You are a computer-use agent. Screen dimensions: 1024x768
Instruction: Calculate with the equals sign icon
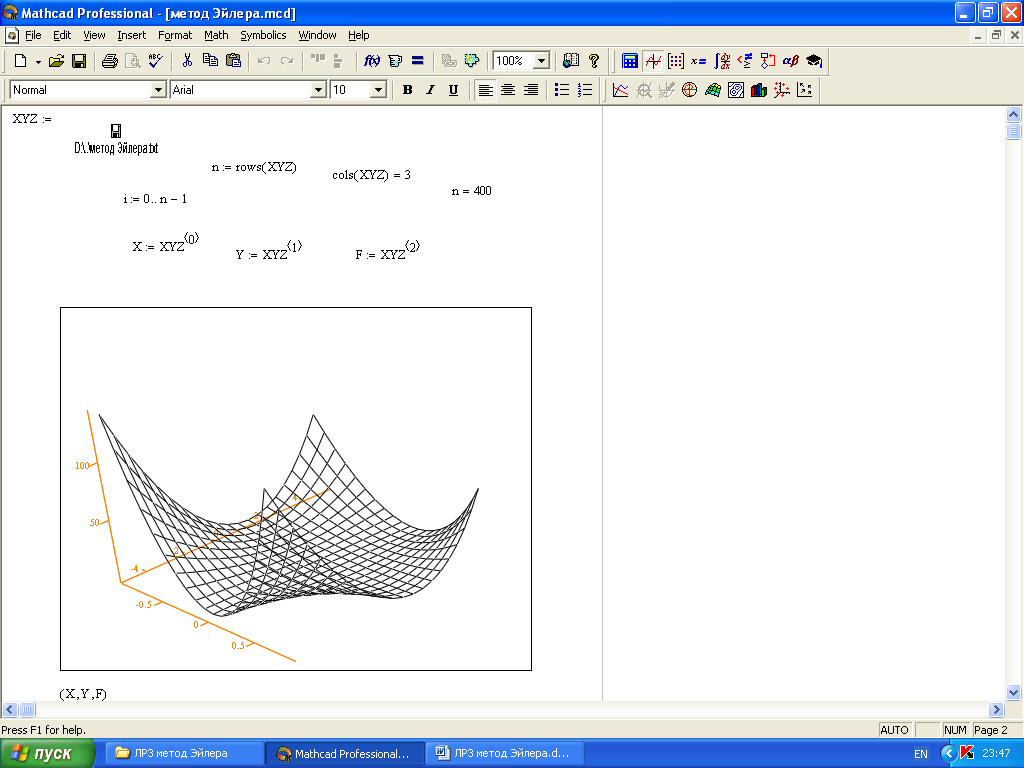[418, 61]
